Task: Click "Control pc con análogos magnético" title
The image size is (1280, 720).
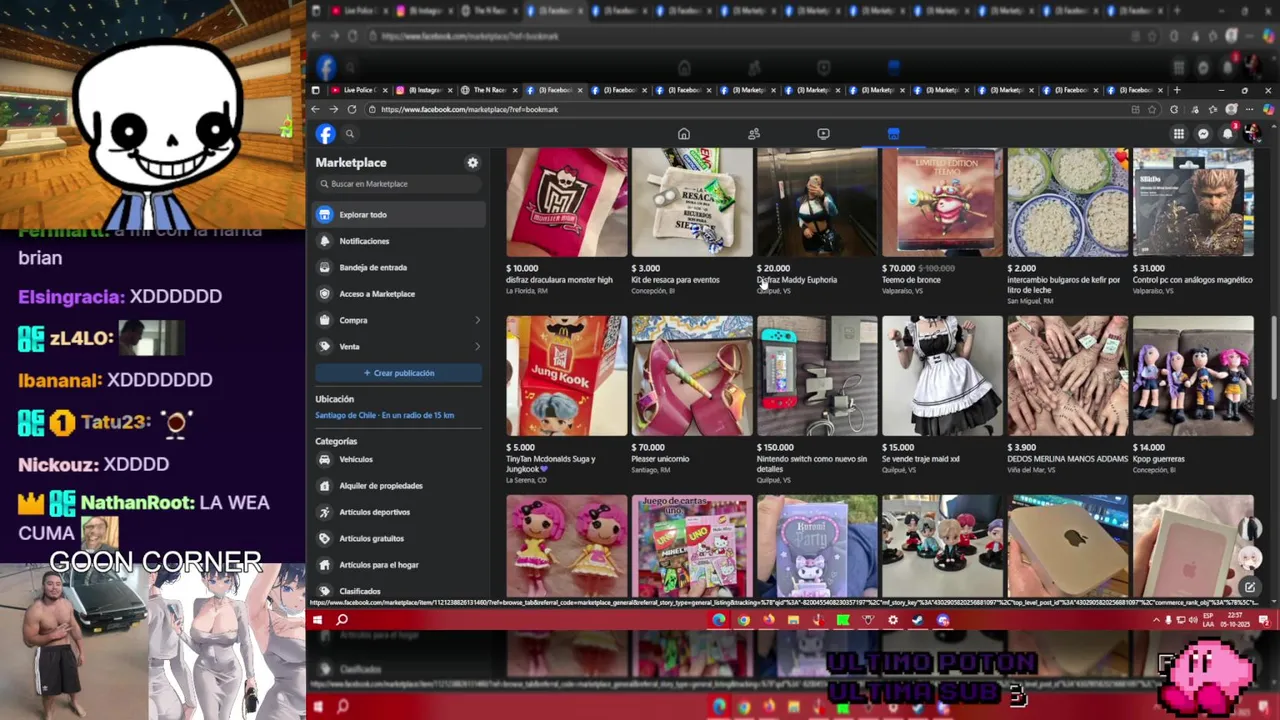Action: point(1192,280)
